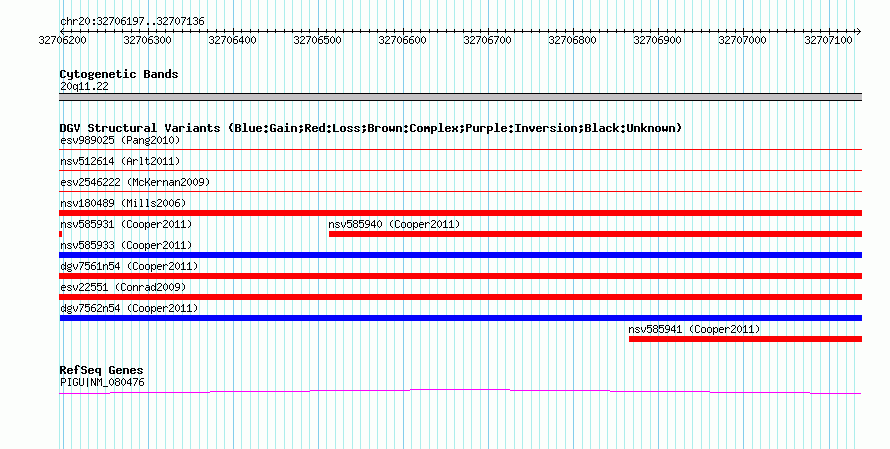Click the thin red line under esv2546222

pos(460,192)
